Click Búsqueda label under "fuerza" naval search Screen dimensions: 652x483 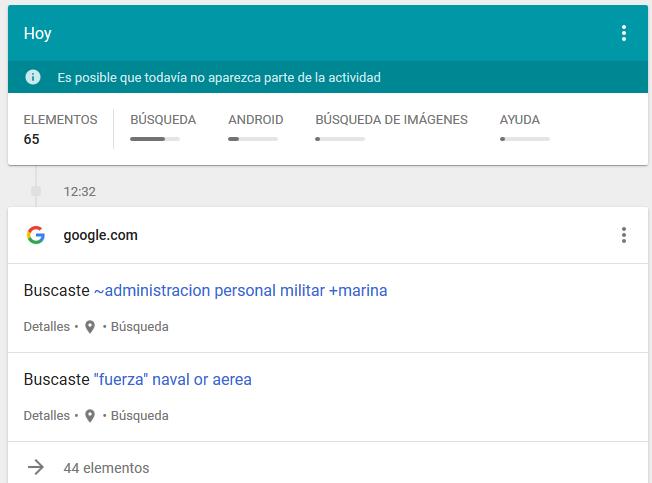coord(140,416)
